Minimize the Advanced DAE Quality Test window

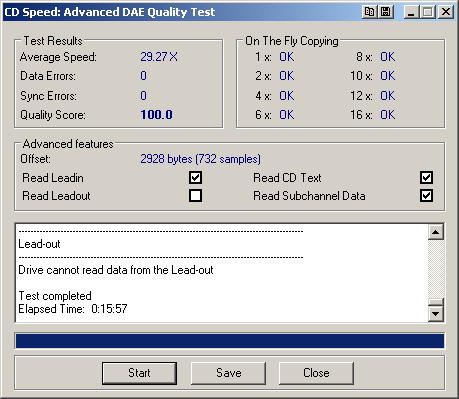(x=412, y=12)
